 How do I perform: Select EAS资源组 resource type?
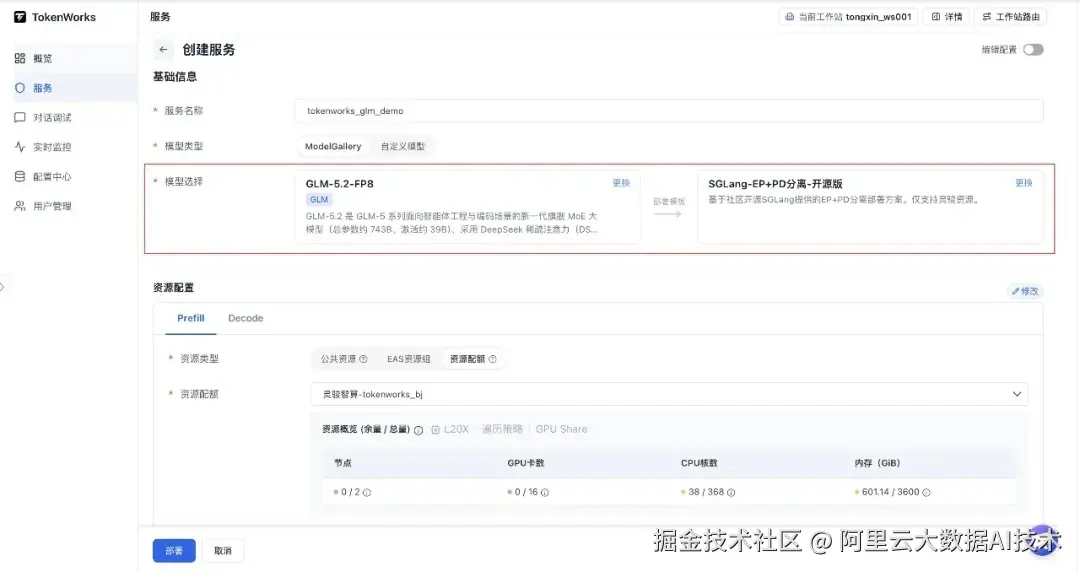click(408, 359)
